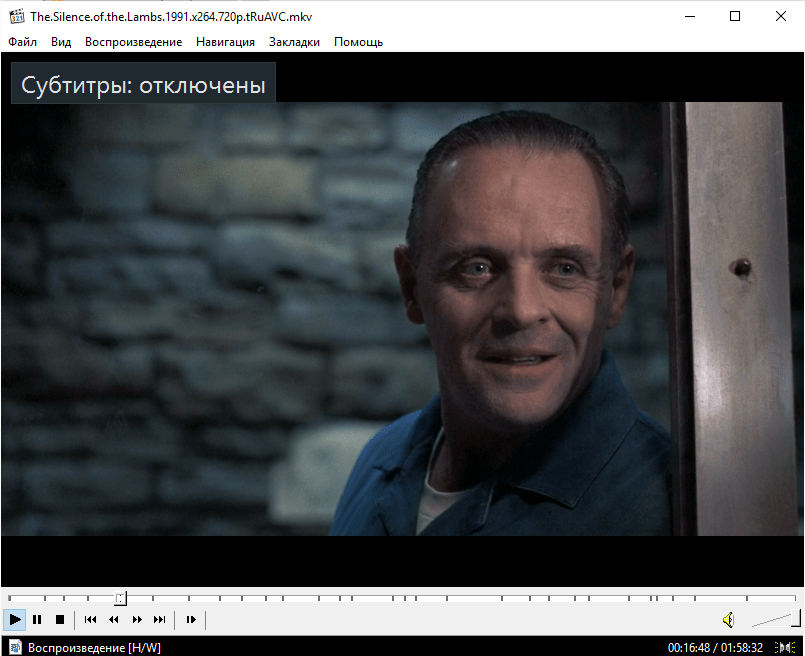Viewport: 805px width, 656px height.
Task: Click the audio channel indicator icon in status bar
Action: tap(784, 648)
